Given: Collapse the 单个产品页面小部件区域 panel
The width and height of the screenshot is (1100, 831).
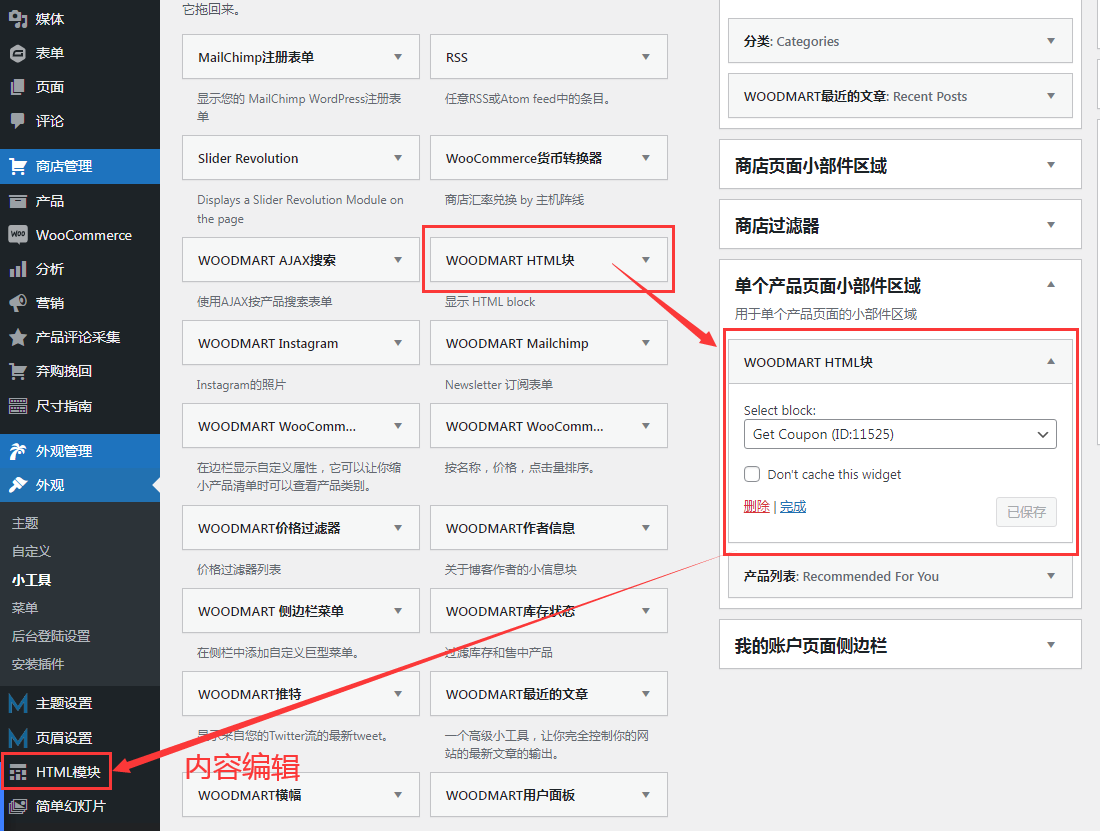Looking at the screenshot, I should (1051, 285).
